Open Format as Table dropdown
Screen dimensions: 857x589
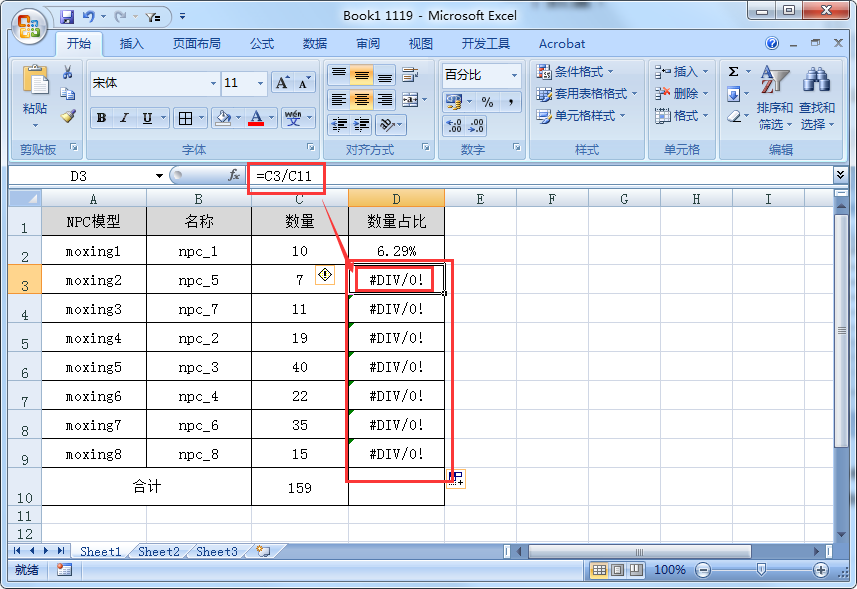[587, 94]
